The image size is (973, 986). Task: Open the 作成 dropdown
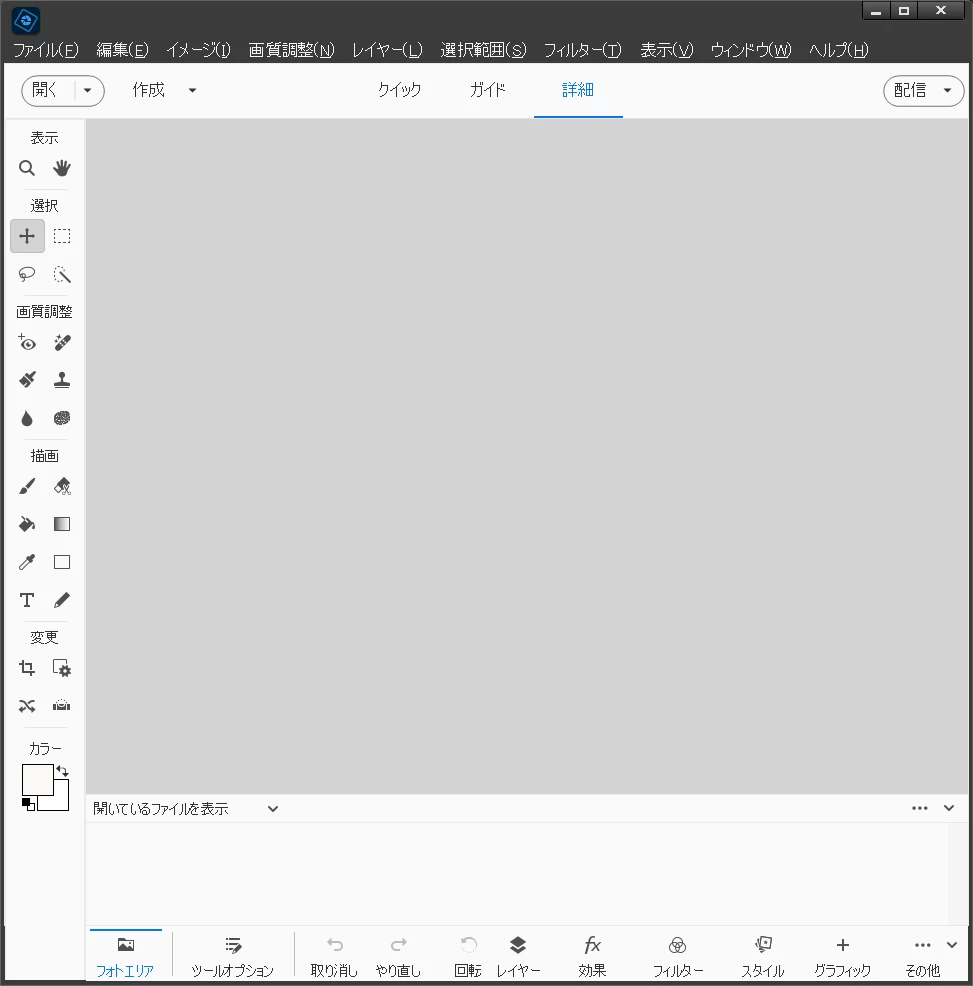tap(164, 90)
